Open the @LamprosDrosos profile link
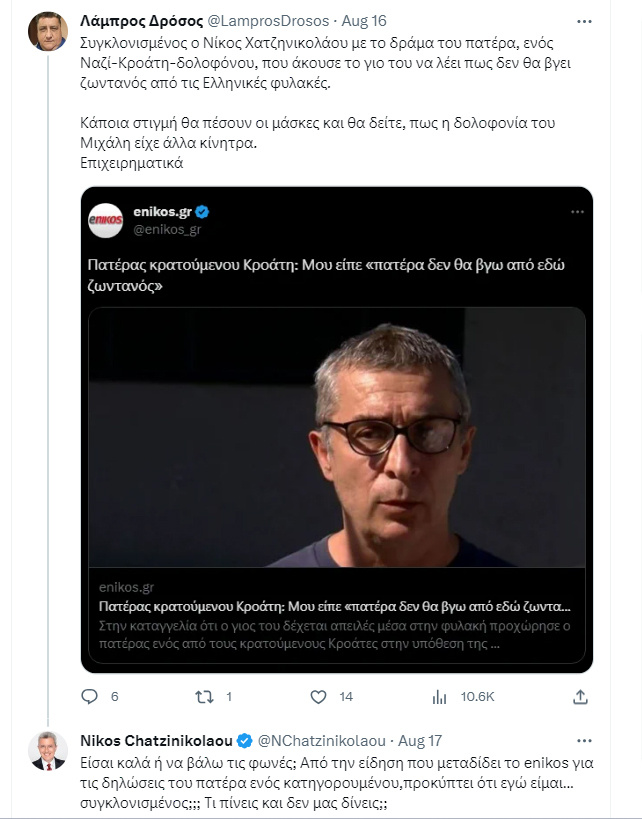 (x=270, y=16)
